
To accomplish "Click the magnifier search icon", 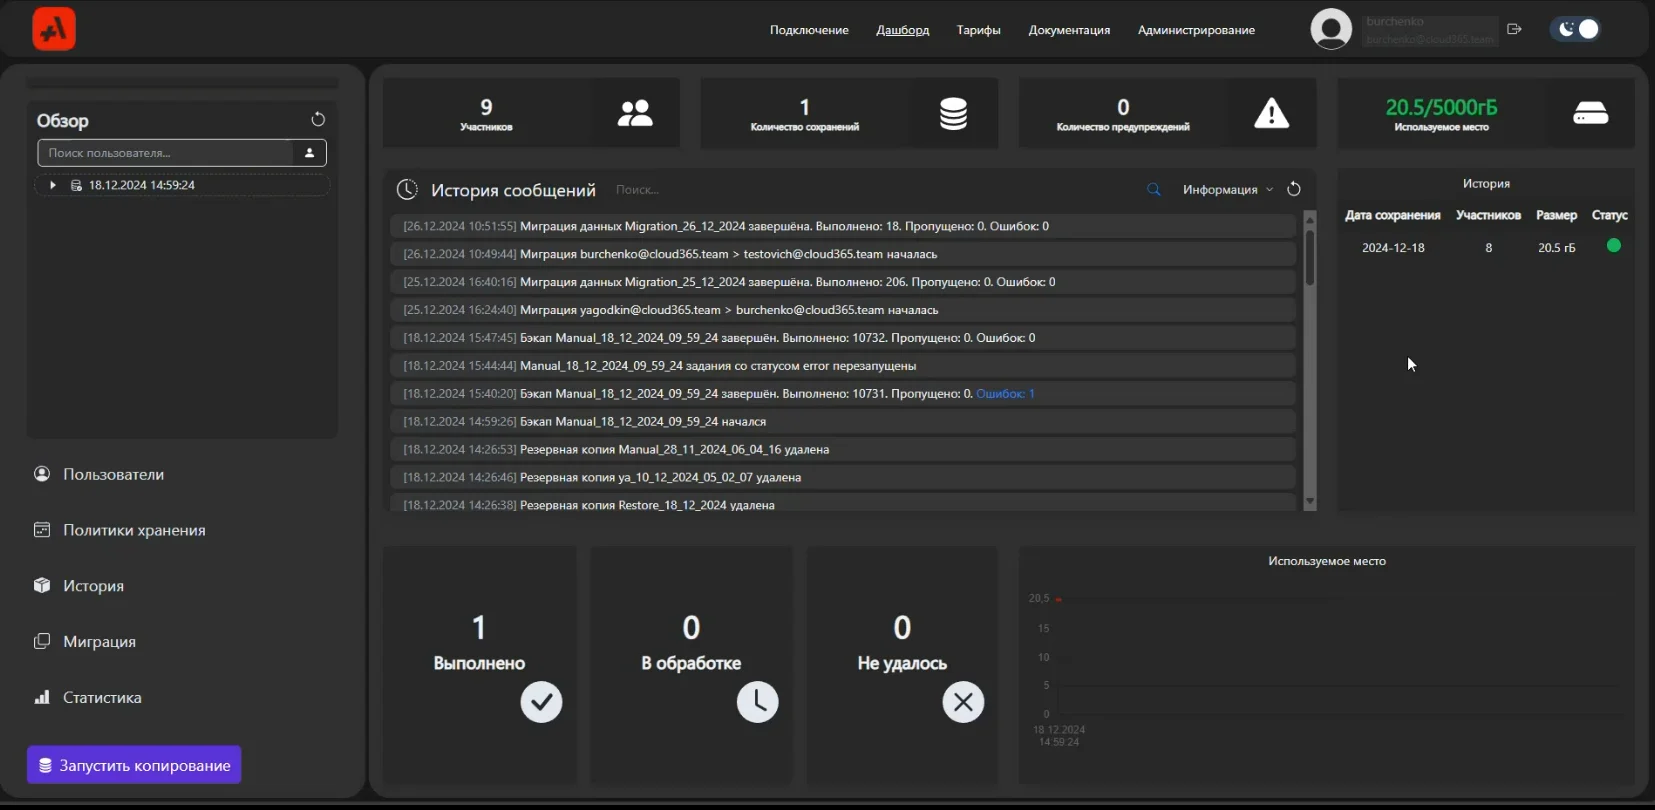I will tap(1154, 189).
